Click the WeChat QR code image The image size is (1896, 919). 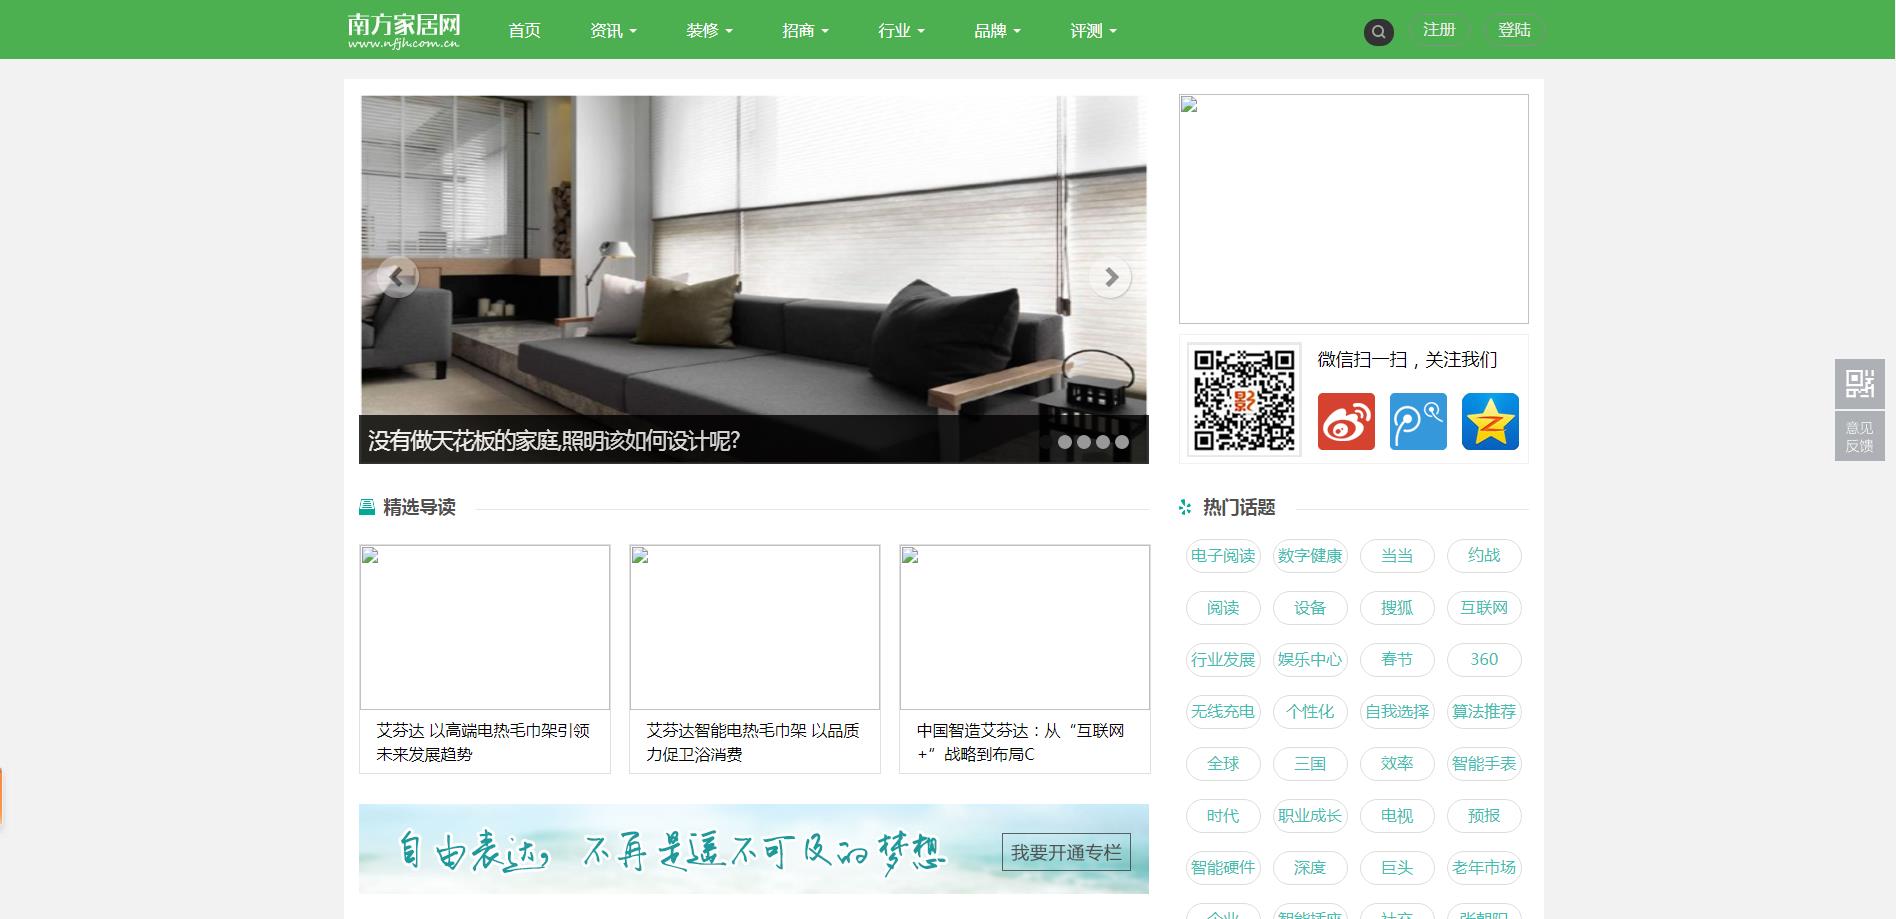(1244, 399)
